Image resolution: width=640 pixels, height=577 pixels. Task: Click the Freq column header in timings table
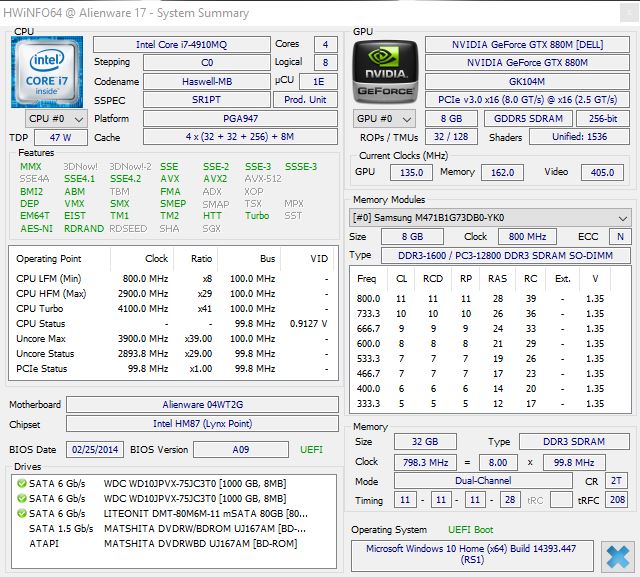click(x=367, y=279)
